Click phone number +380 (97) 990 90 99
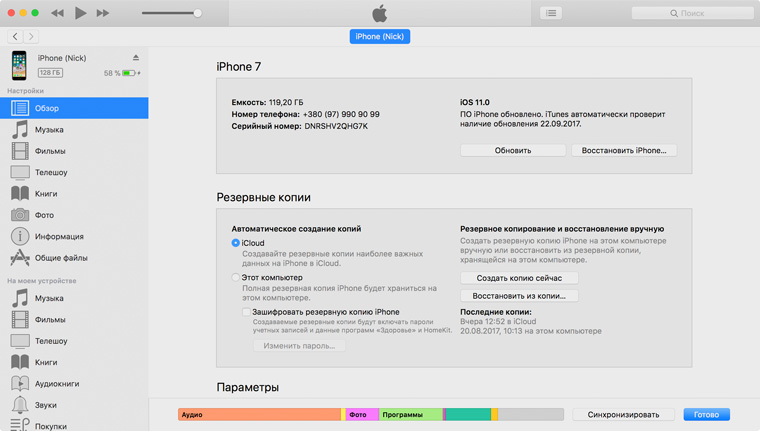This screenshot has width=760, height=431. 341,114
